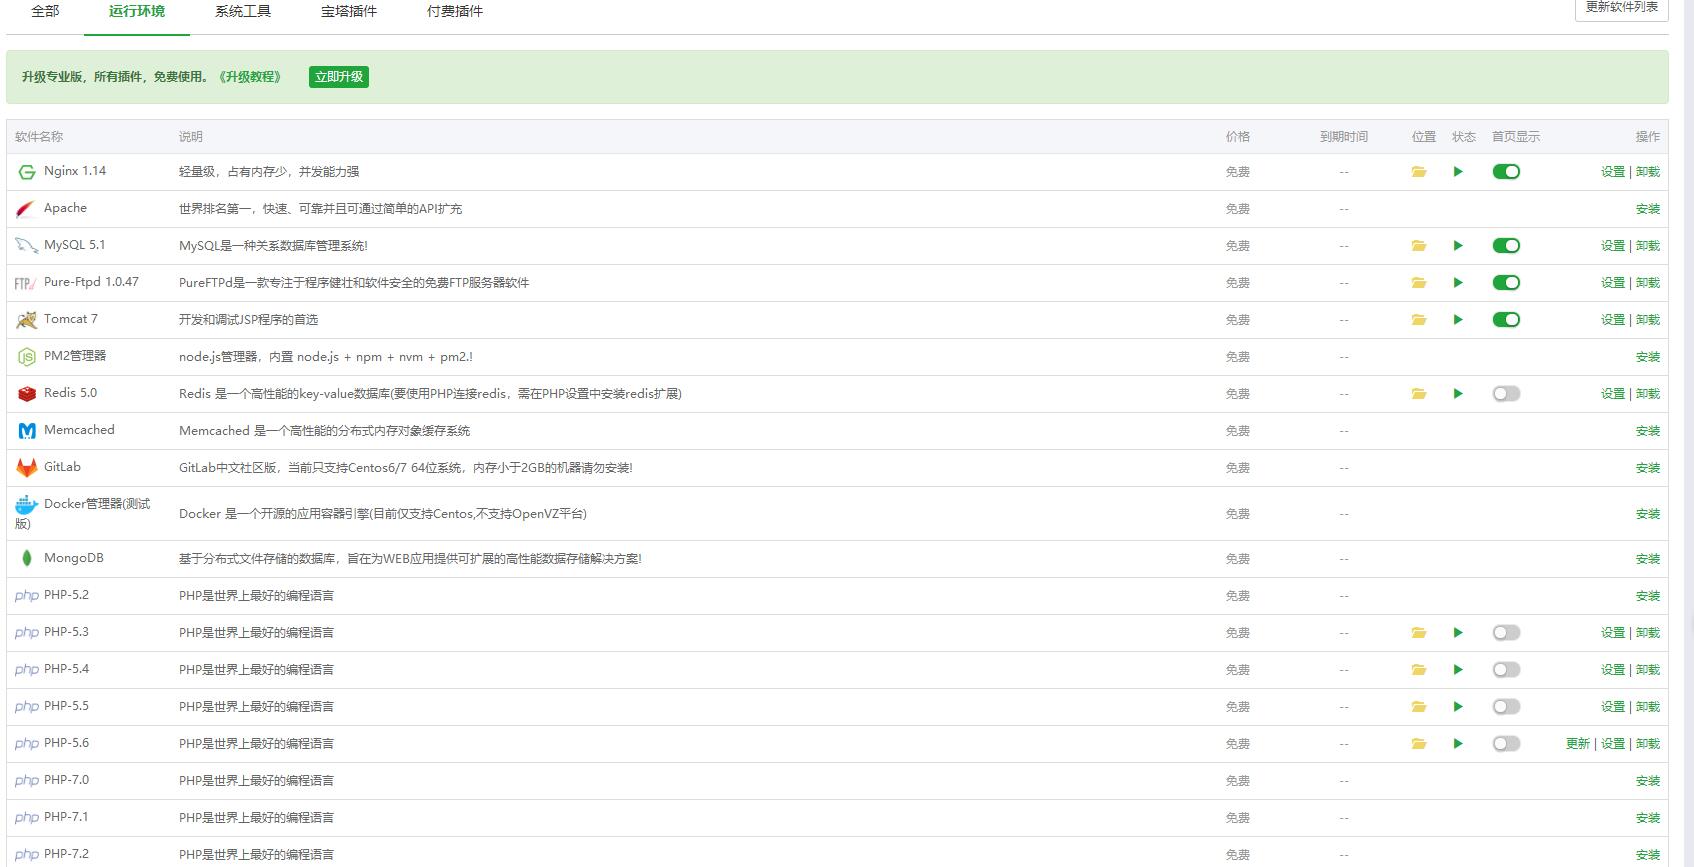This screenshot has height=867, width=1694.
Task: Click the Redis red cube icon
Action: (x=27, y=394)
